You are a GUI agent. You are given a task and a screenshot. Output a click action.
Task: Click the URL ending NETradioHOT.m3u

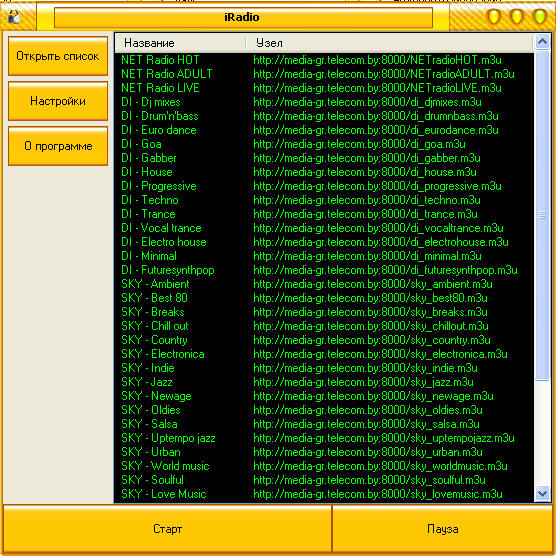point(377,60)
